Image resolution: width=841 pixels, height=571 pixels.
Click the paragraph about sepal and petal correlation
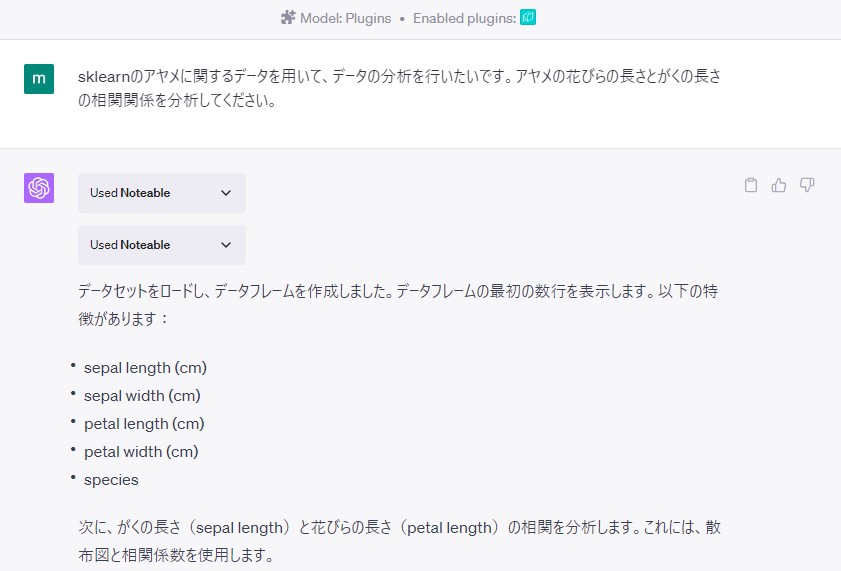coord(400,541)
